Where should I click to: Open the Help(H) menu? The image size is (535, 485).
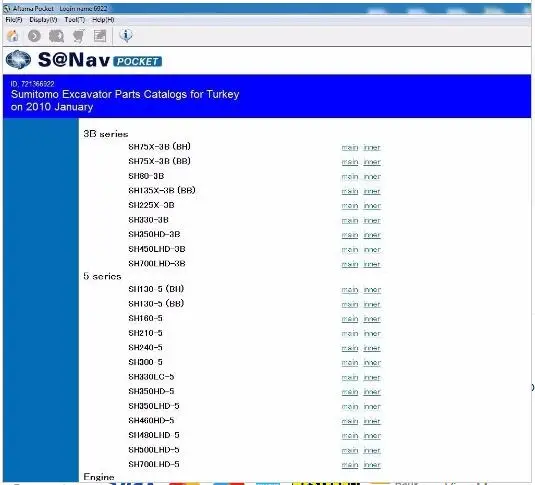(x=103, y=20)
